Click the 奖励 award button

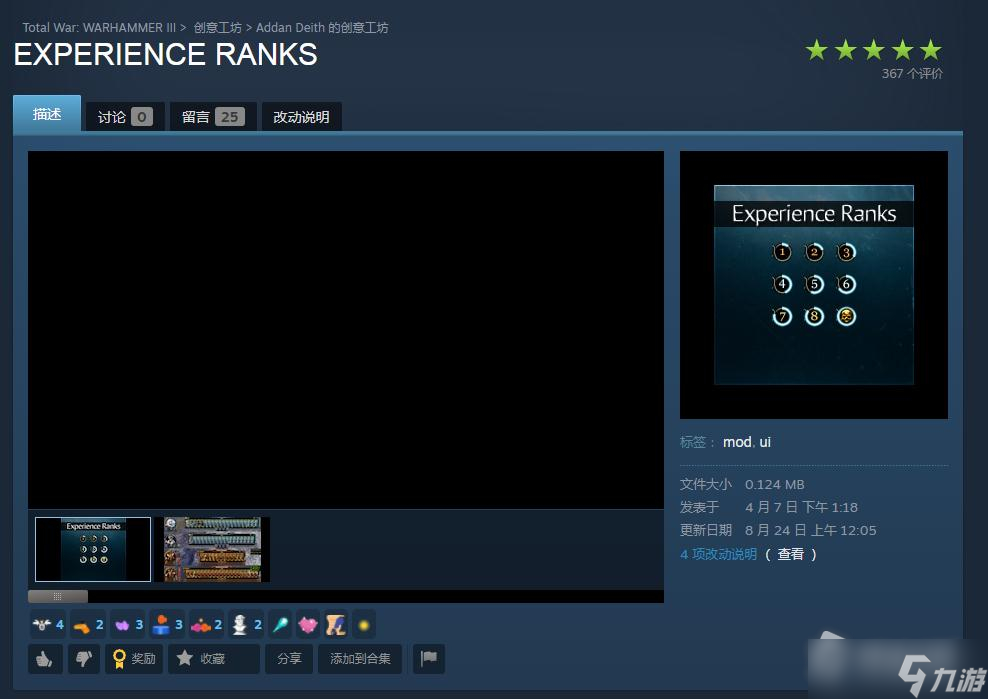coord(134,659)
